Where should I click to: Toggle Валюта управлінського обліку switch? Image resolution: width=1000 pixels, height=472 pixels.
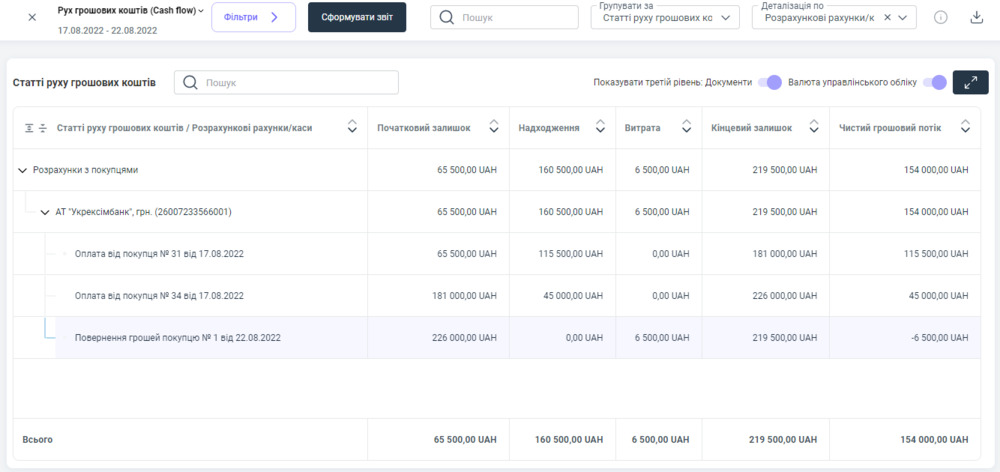click(x=934, y=82)
